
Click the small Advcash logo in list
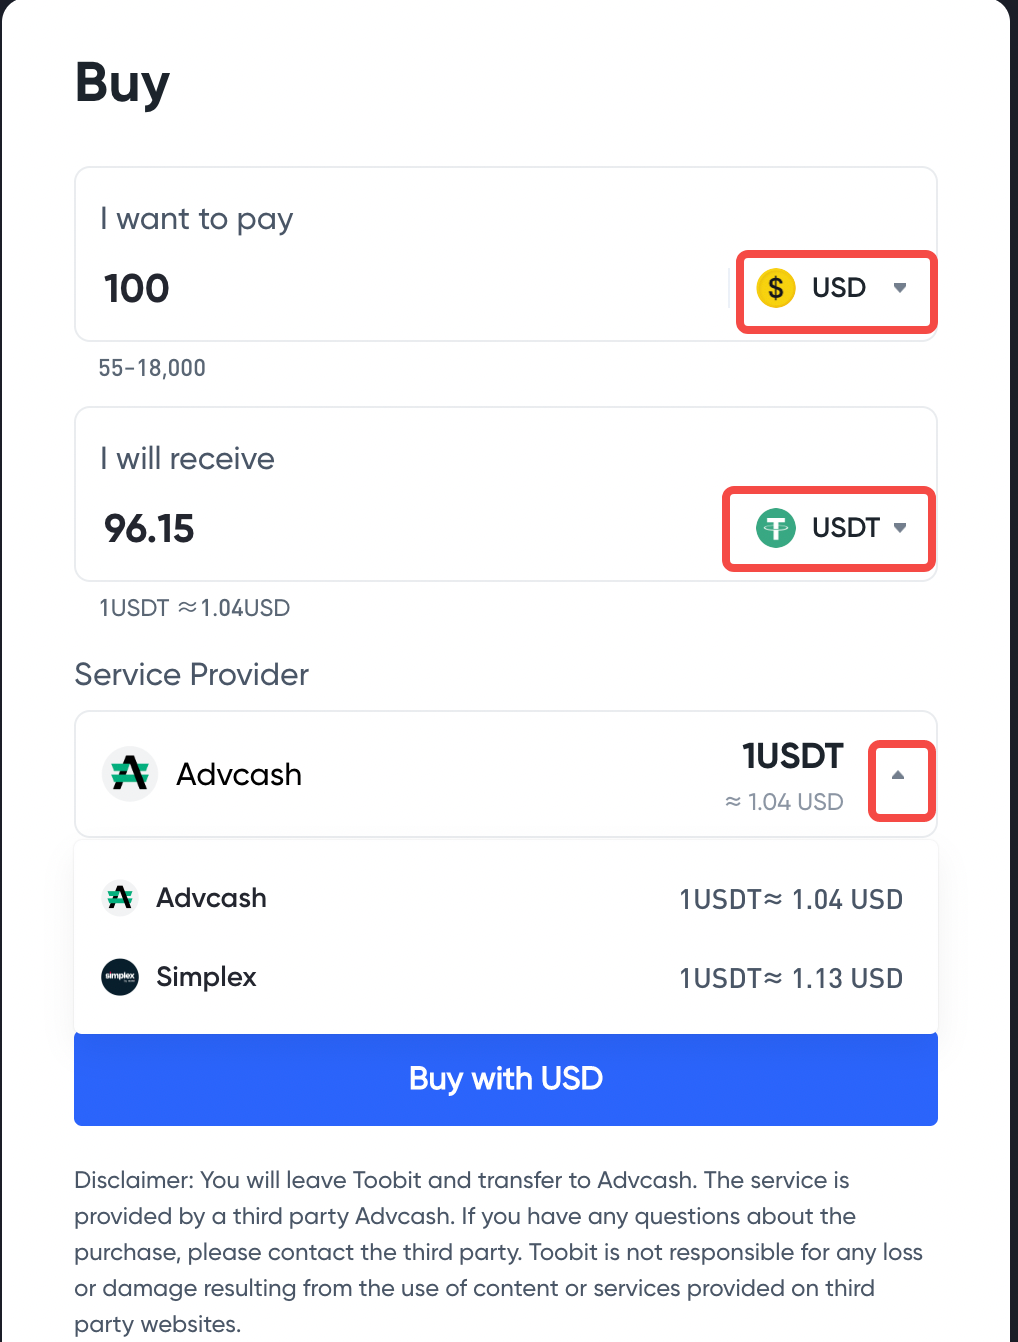tap(120, 898)
